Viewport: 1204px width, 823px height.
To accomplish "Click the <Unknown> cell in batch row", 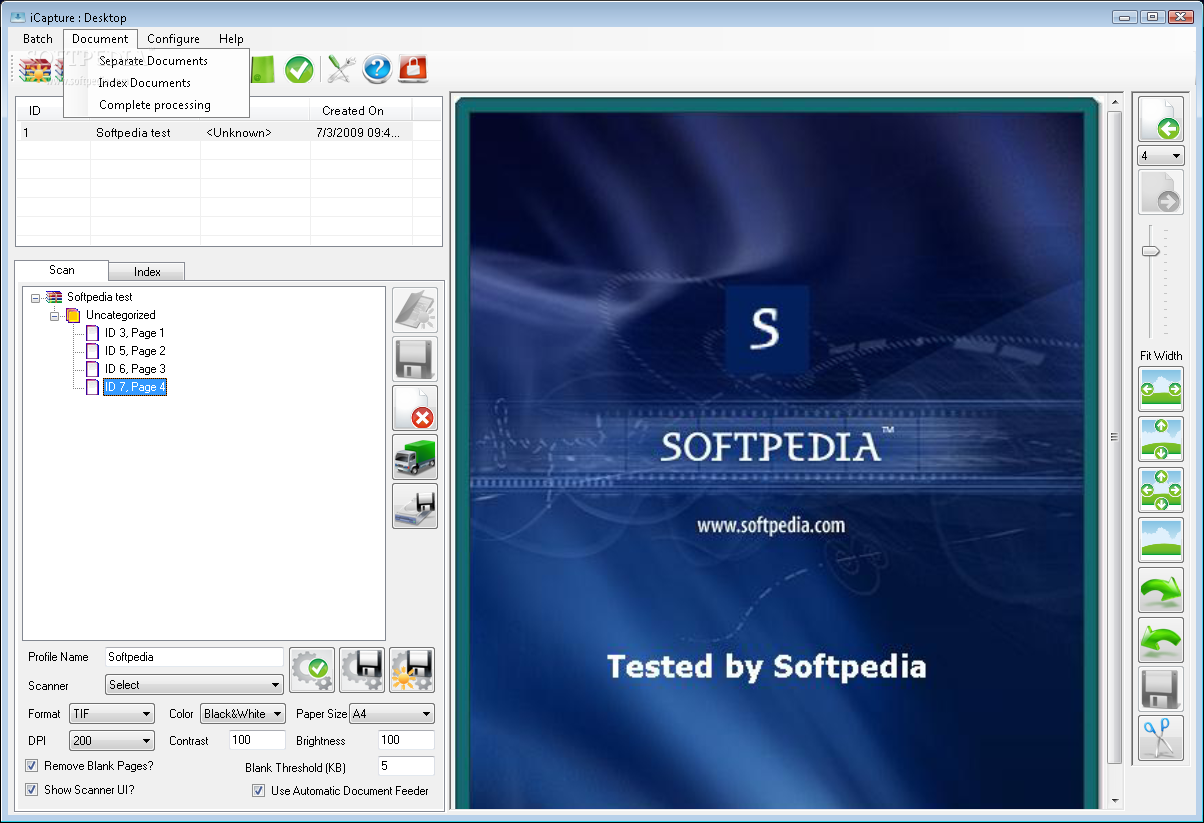I will [255, 132].
